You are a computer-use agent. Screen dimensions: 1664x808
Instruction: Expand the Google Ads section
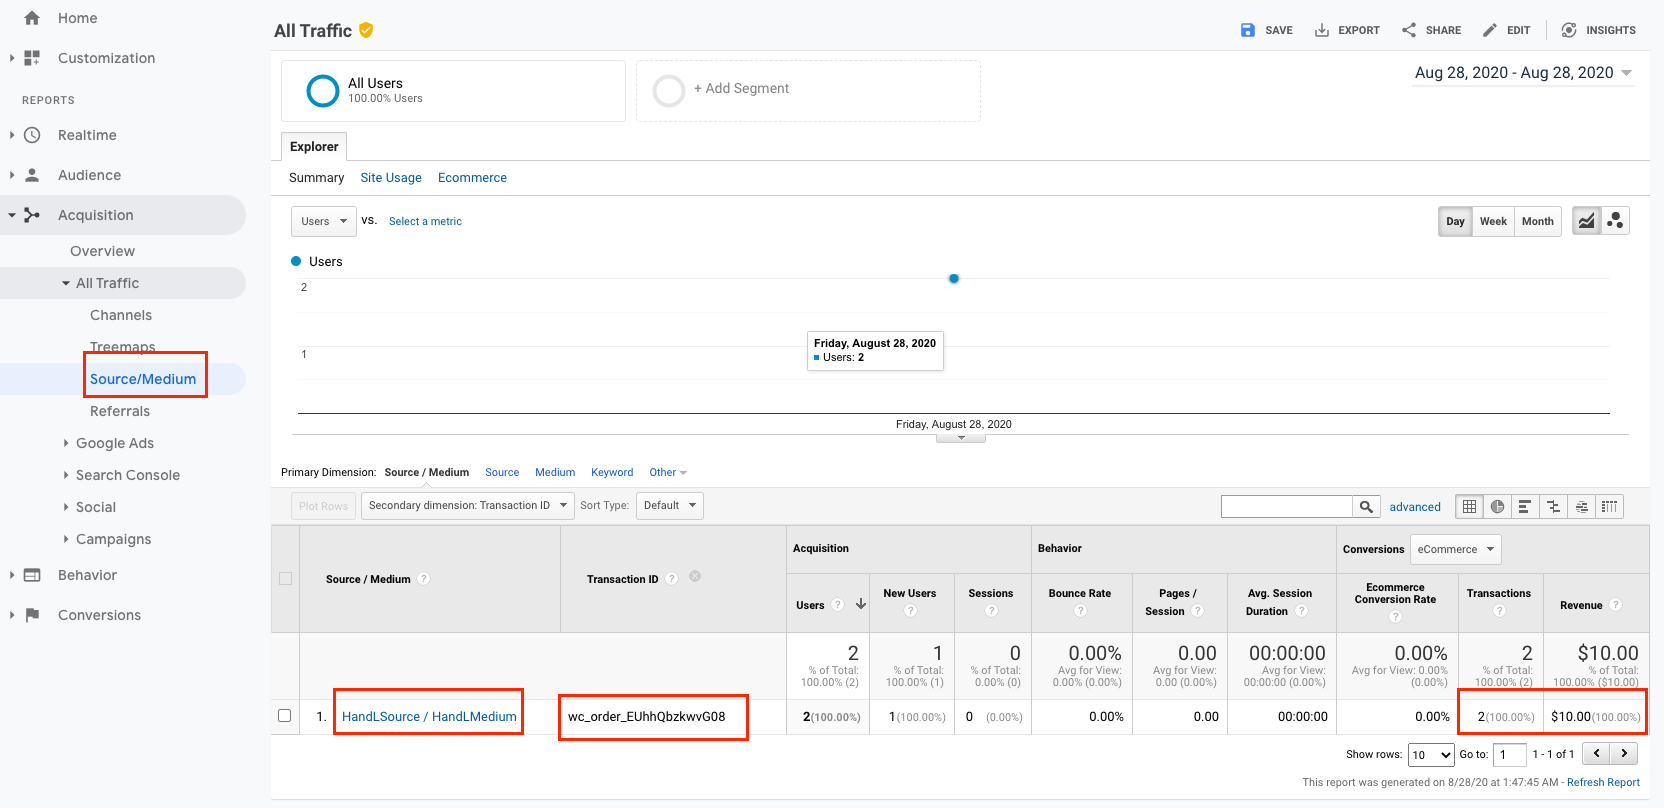coord(114,443)
